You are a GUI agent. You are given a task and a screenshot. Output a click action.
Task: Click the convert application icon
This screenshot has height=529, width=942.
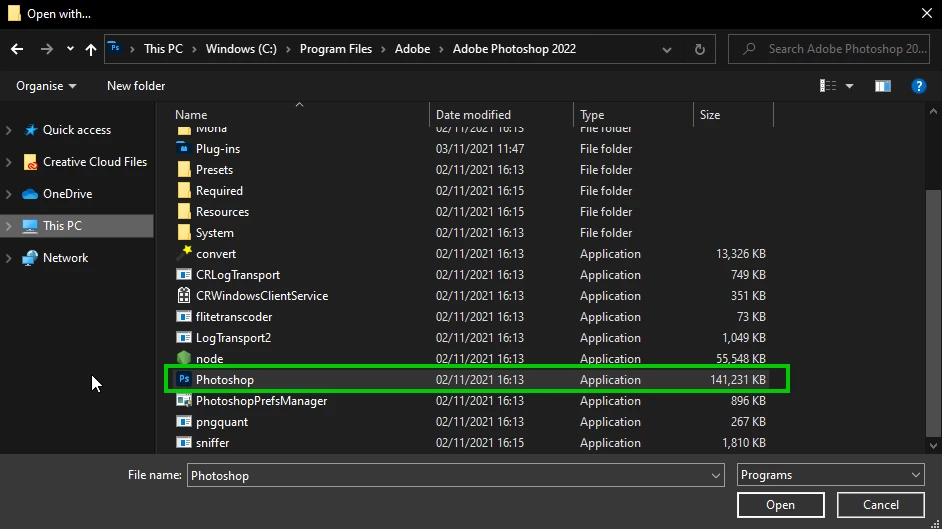(x=184, y=253)
